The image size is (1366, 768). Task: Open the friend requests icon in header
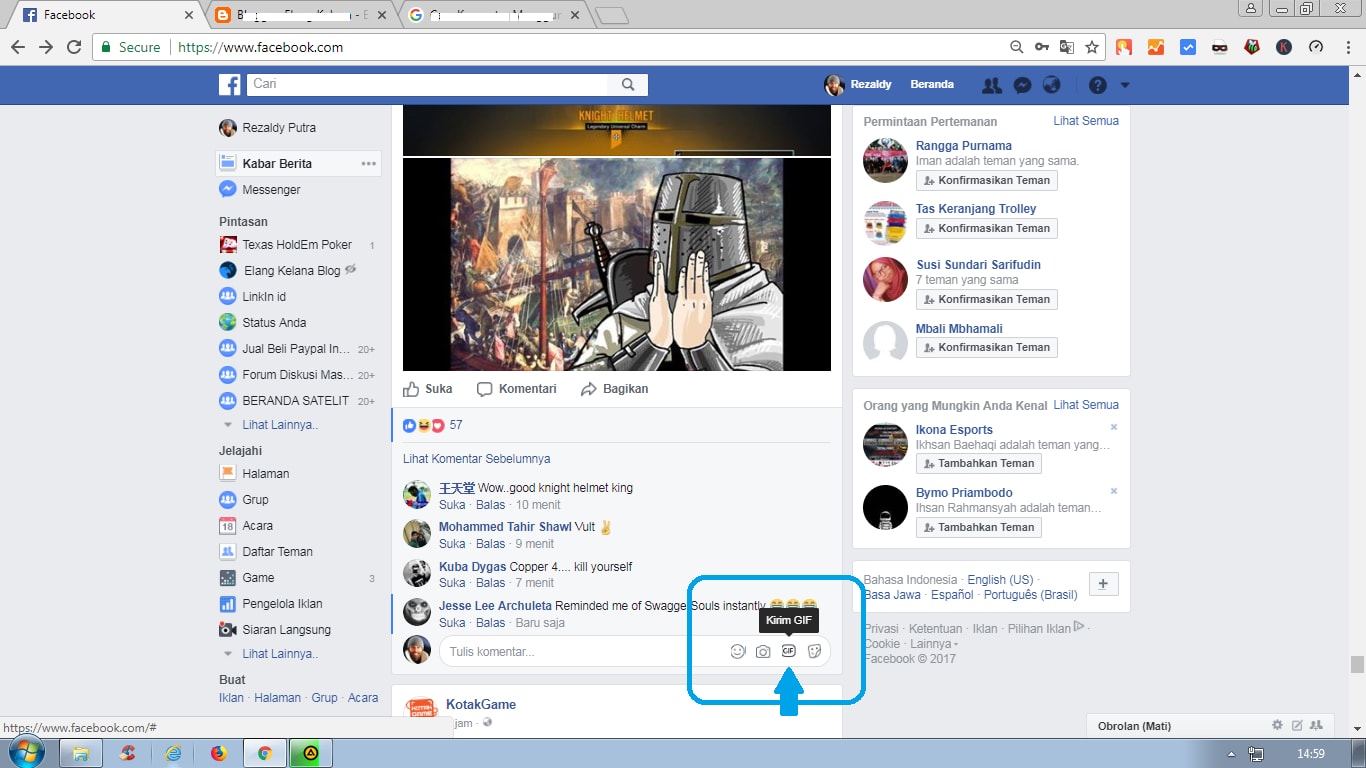992,85
